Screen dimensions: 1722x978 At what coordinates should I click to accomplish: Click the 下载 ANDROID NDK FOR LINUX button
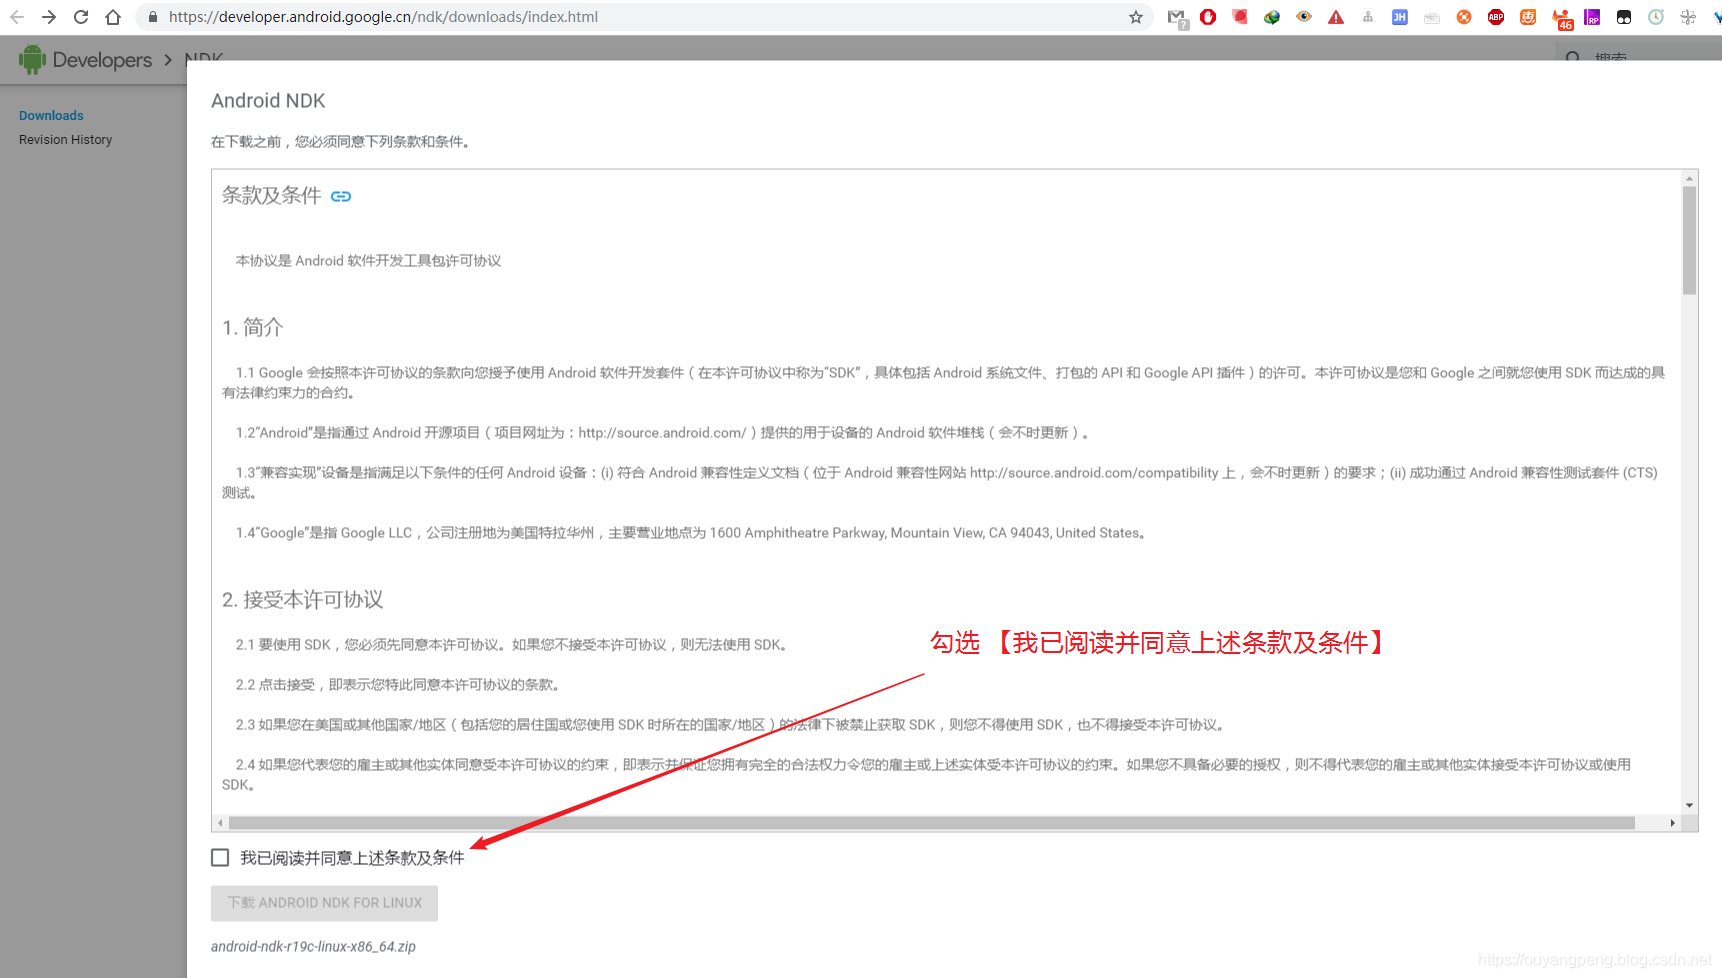click(324, 903)
